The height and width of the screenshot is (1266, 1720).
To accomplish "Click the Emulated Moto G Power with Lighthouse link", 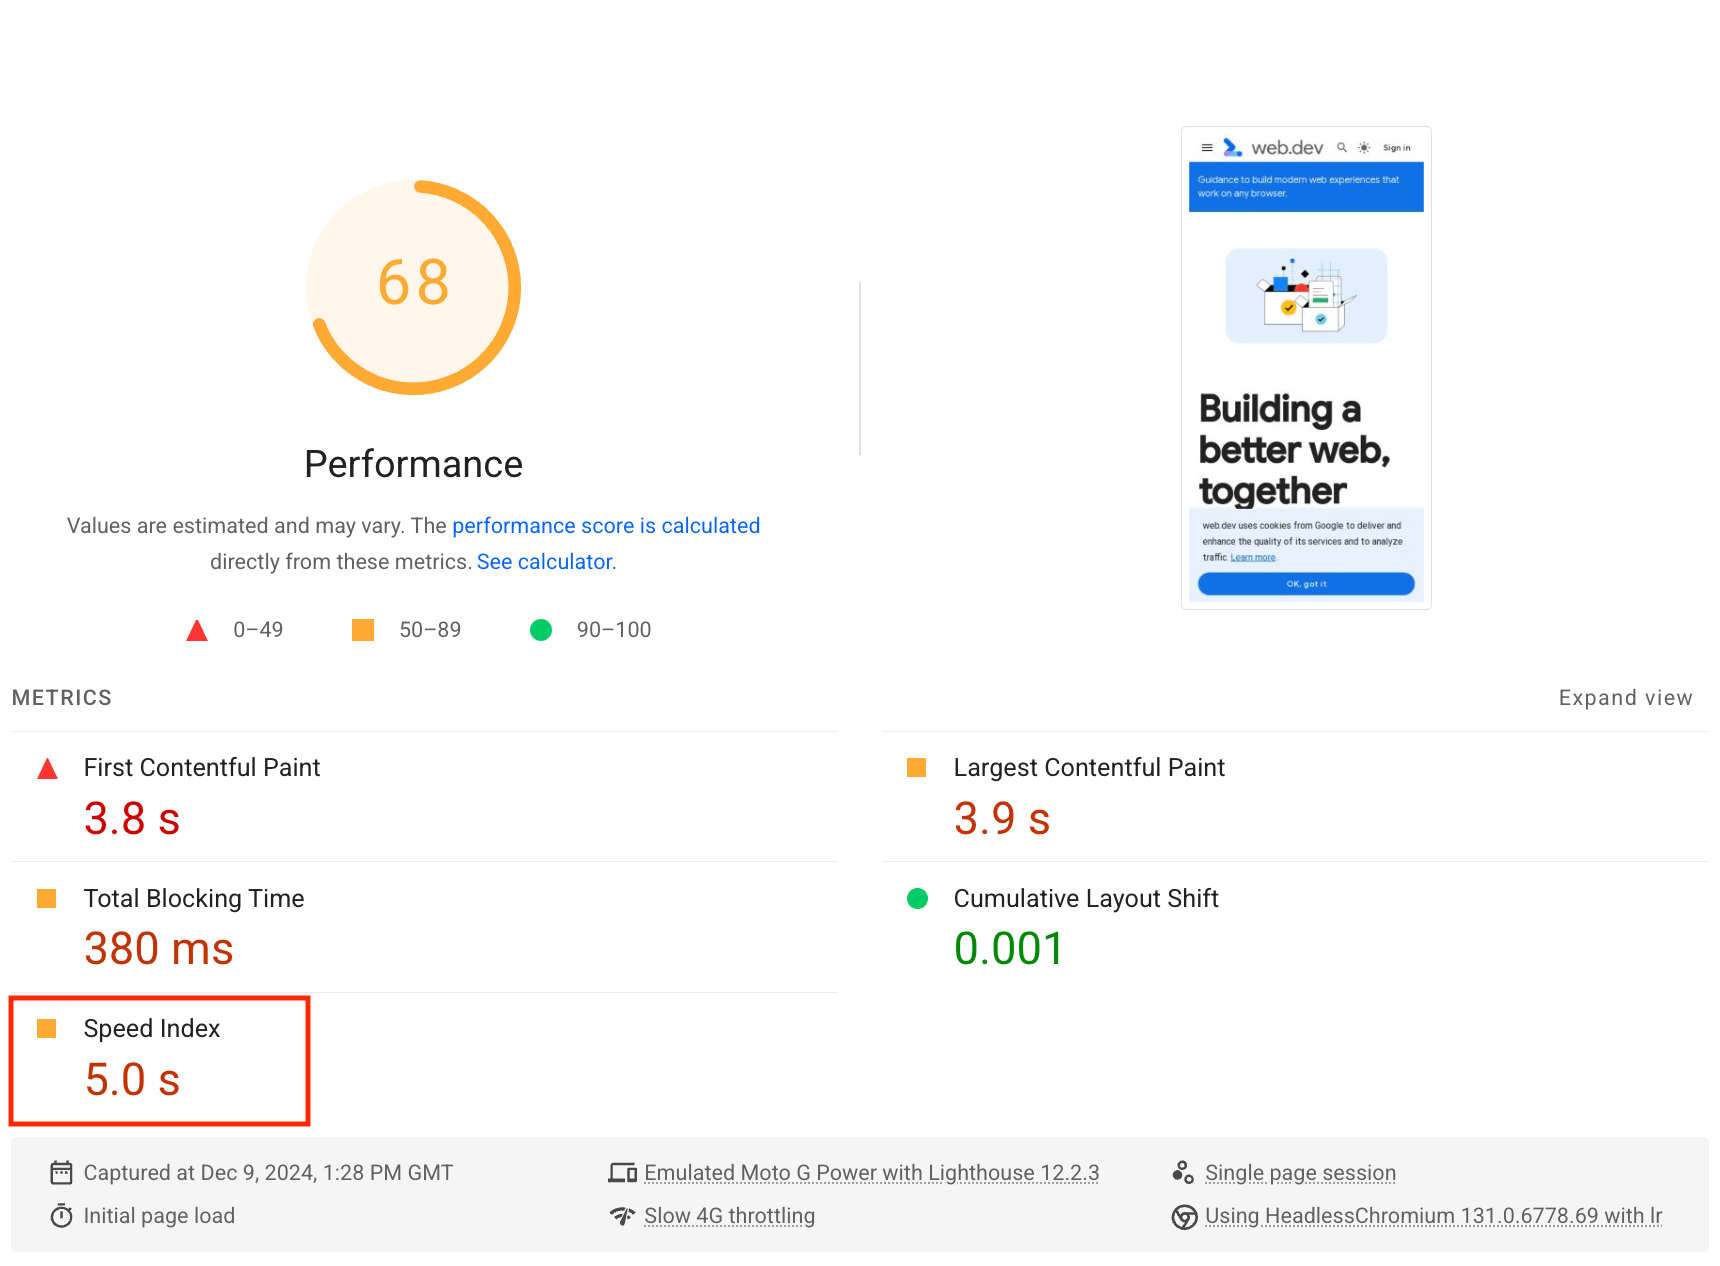I will [x=870, y=1172].
